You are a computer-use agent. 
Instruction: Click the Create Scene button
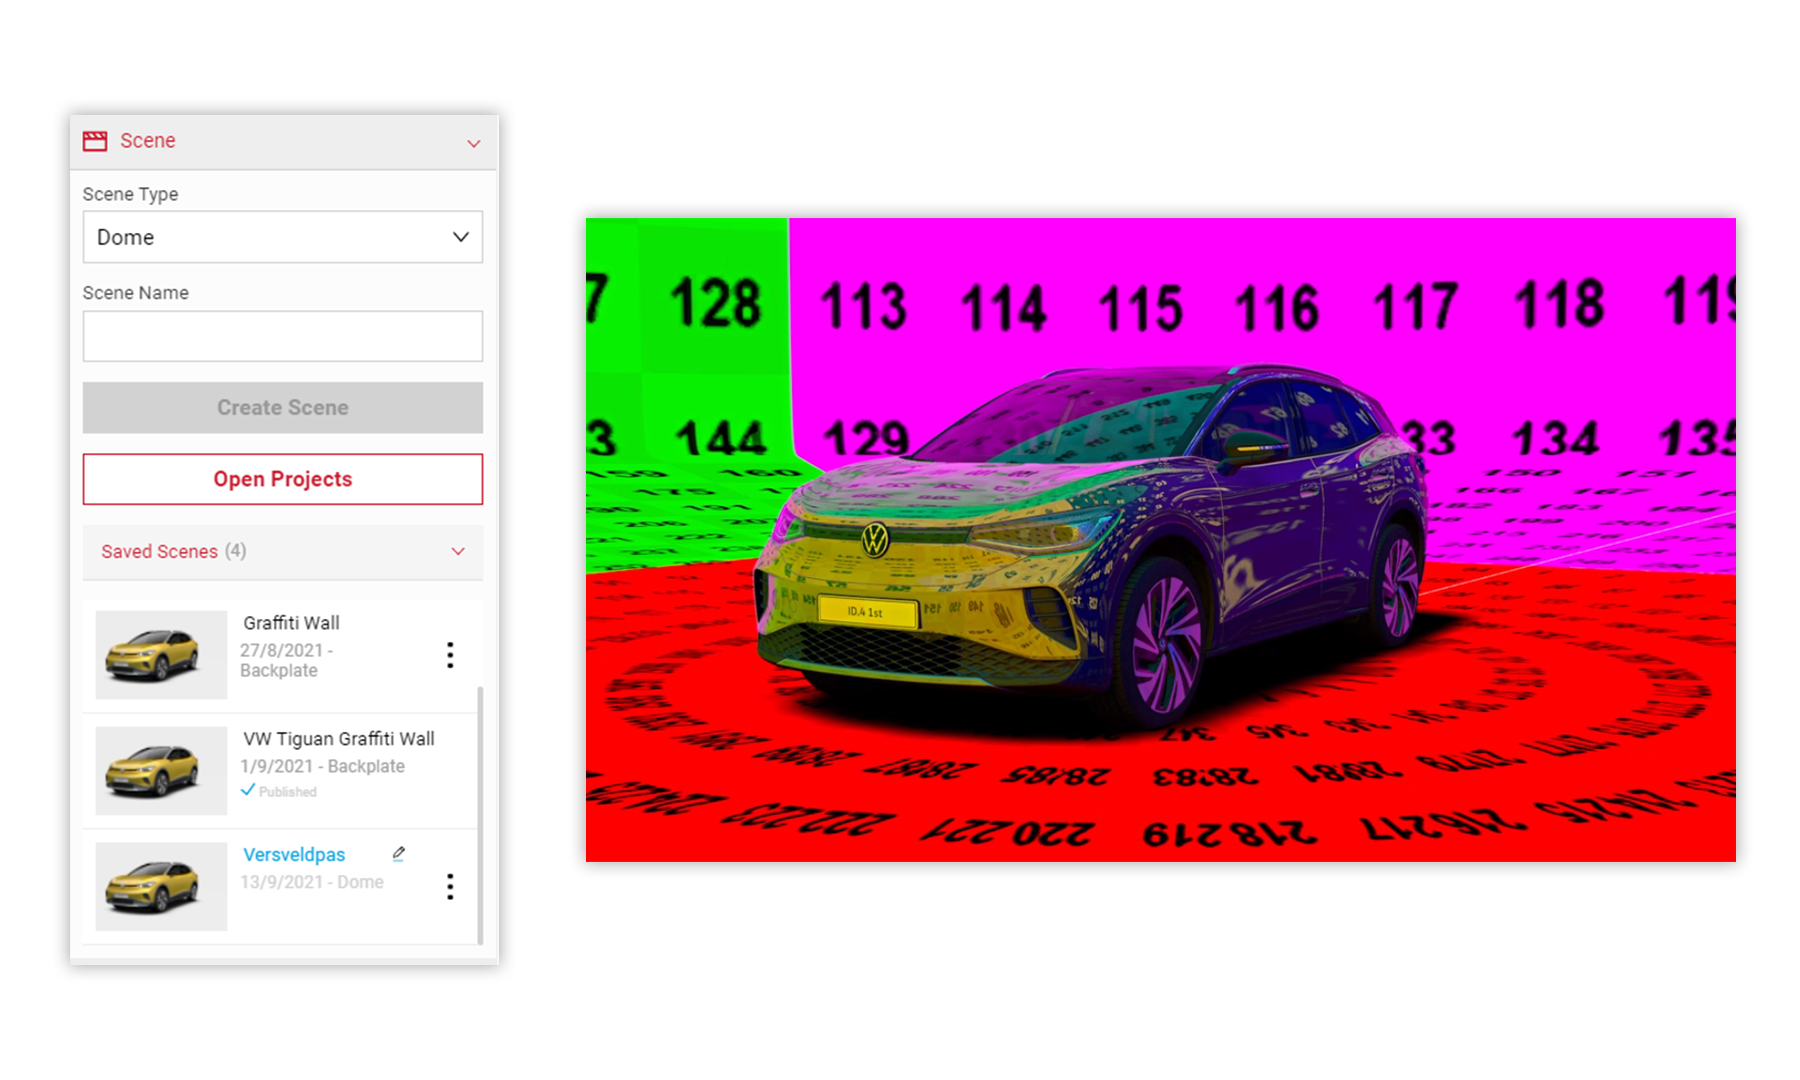[283, 407]
